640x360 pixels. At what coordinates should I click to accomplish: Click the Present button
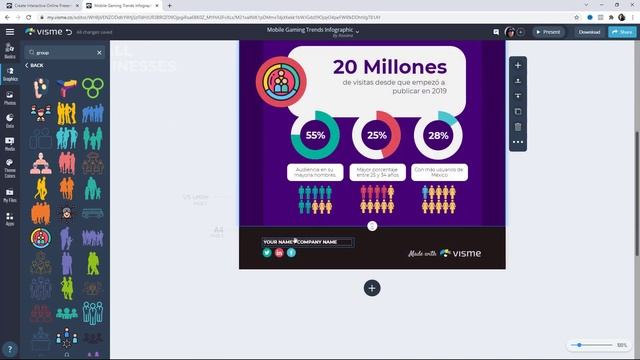click(548, 32)
